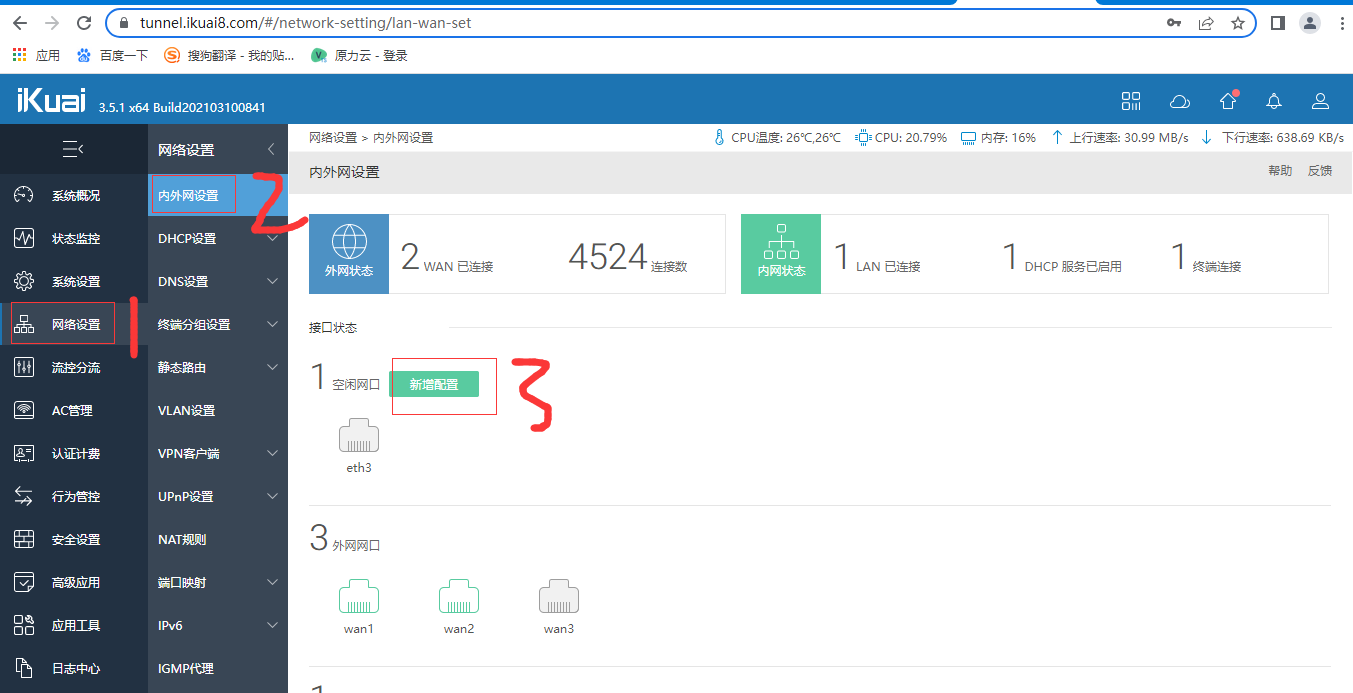Open the IGMP代理 submenu item
The image size is (1353, 693).
pos(218,668)
